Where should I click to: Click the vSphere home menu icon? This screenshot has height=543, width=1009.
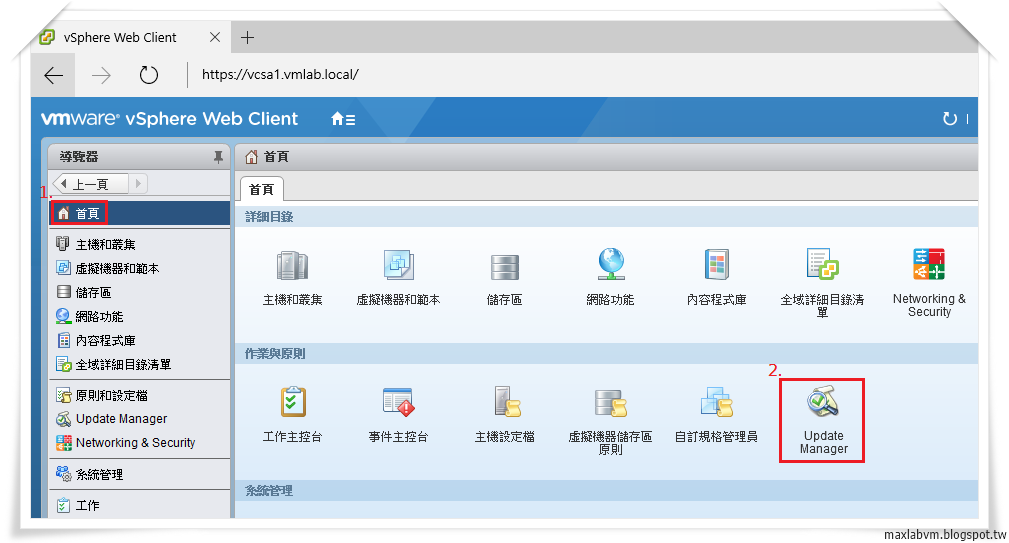[x=342, y=119]
